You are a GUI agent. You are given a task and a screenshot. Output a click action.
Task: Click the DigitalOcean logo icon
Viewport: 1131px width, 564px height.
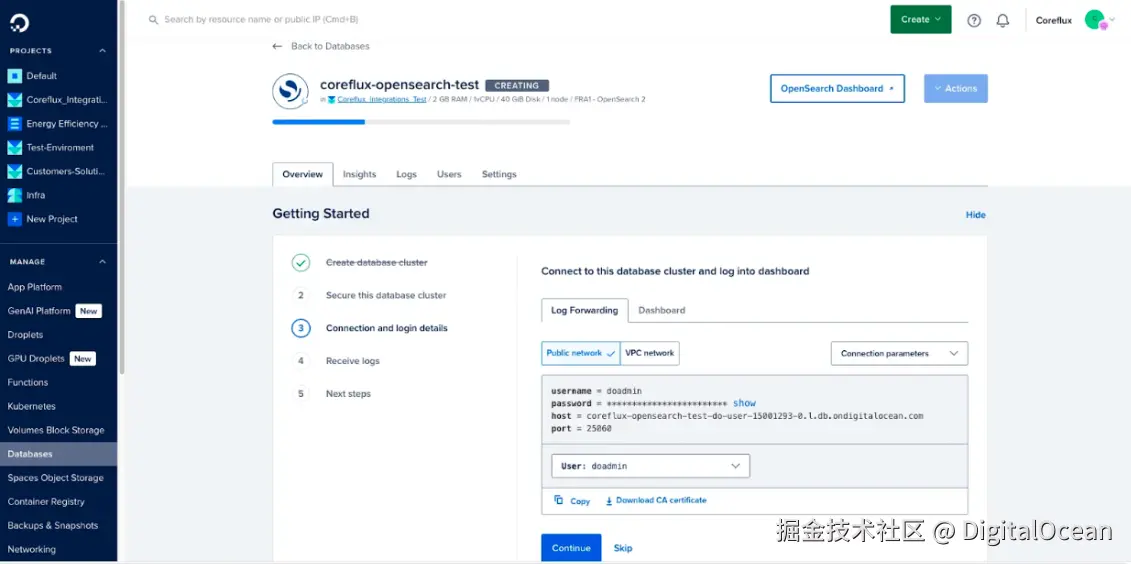point(19,22)
